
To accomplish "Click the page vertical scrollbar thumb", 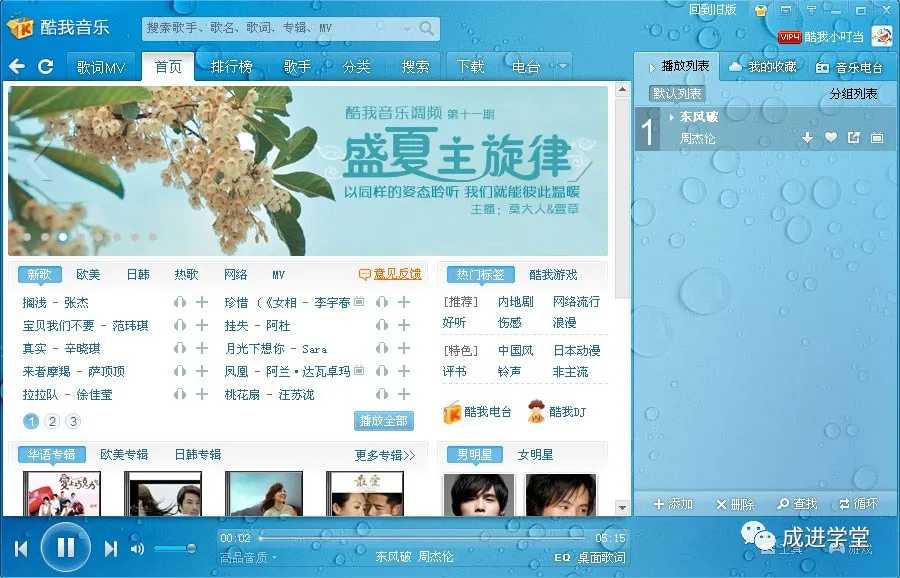I will [622, 198].
